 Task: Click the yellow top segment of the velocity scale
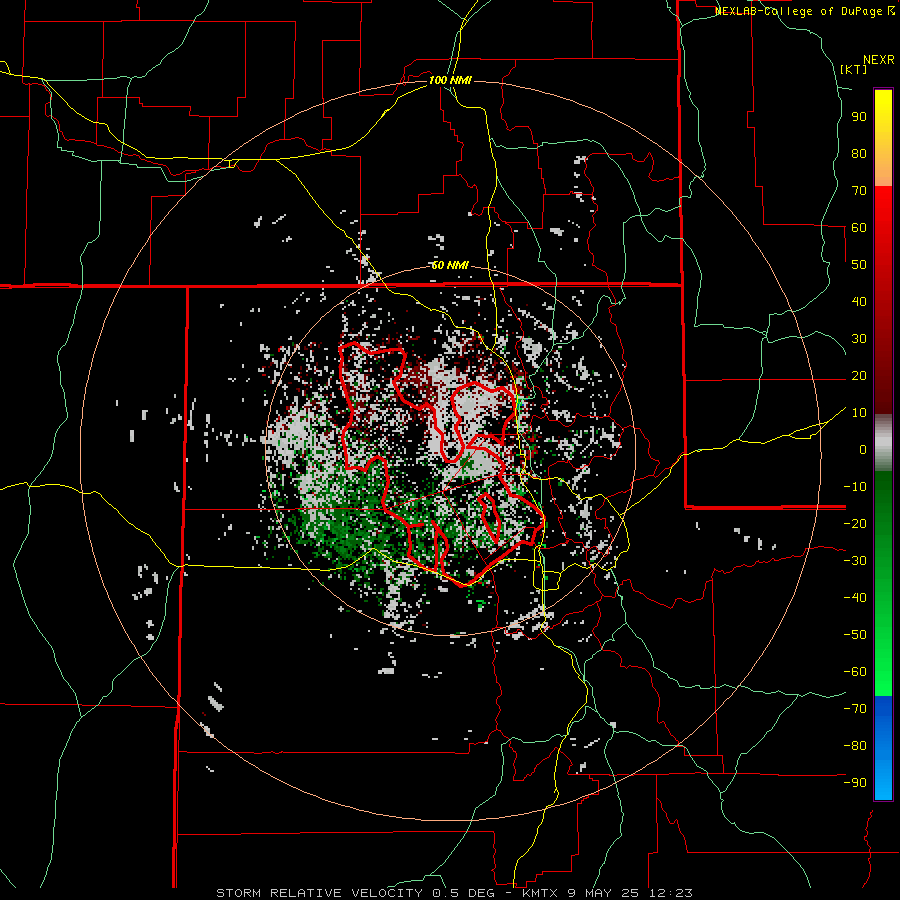pyautogui.click(x=883, y=137)
